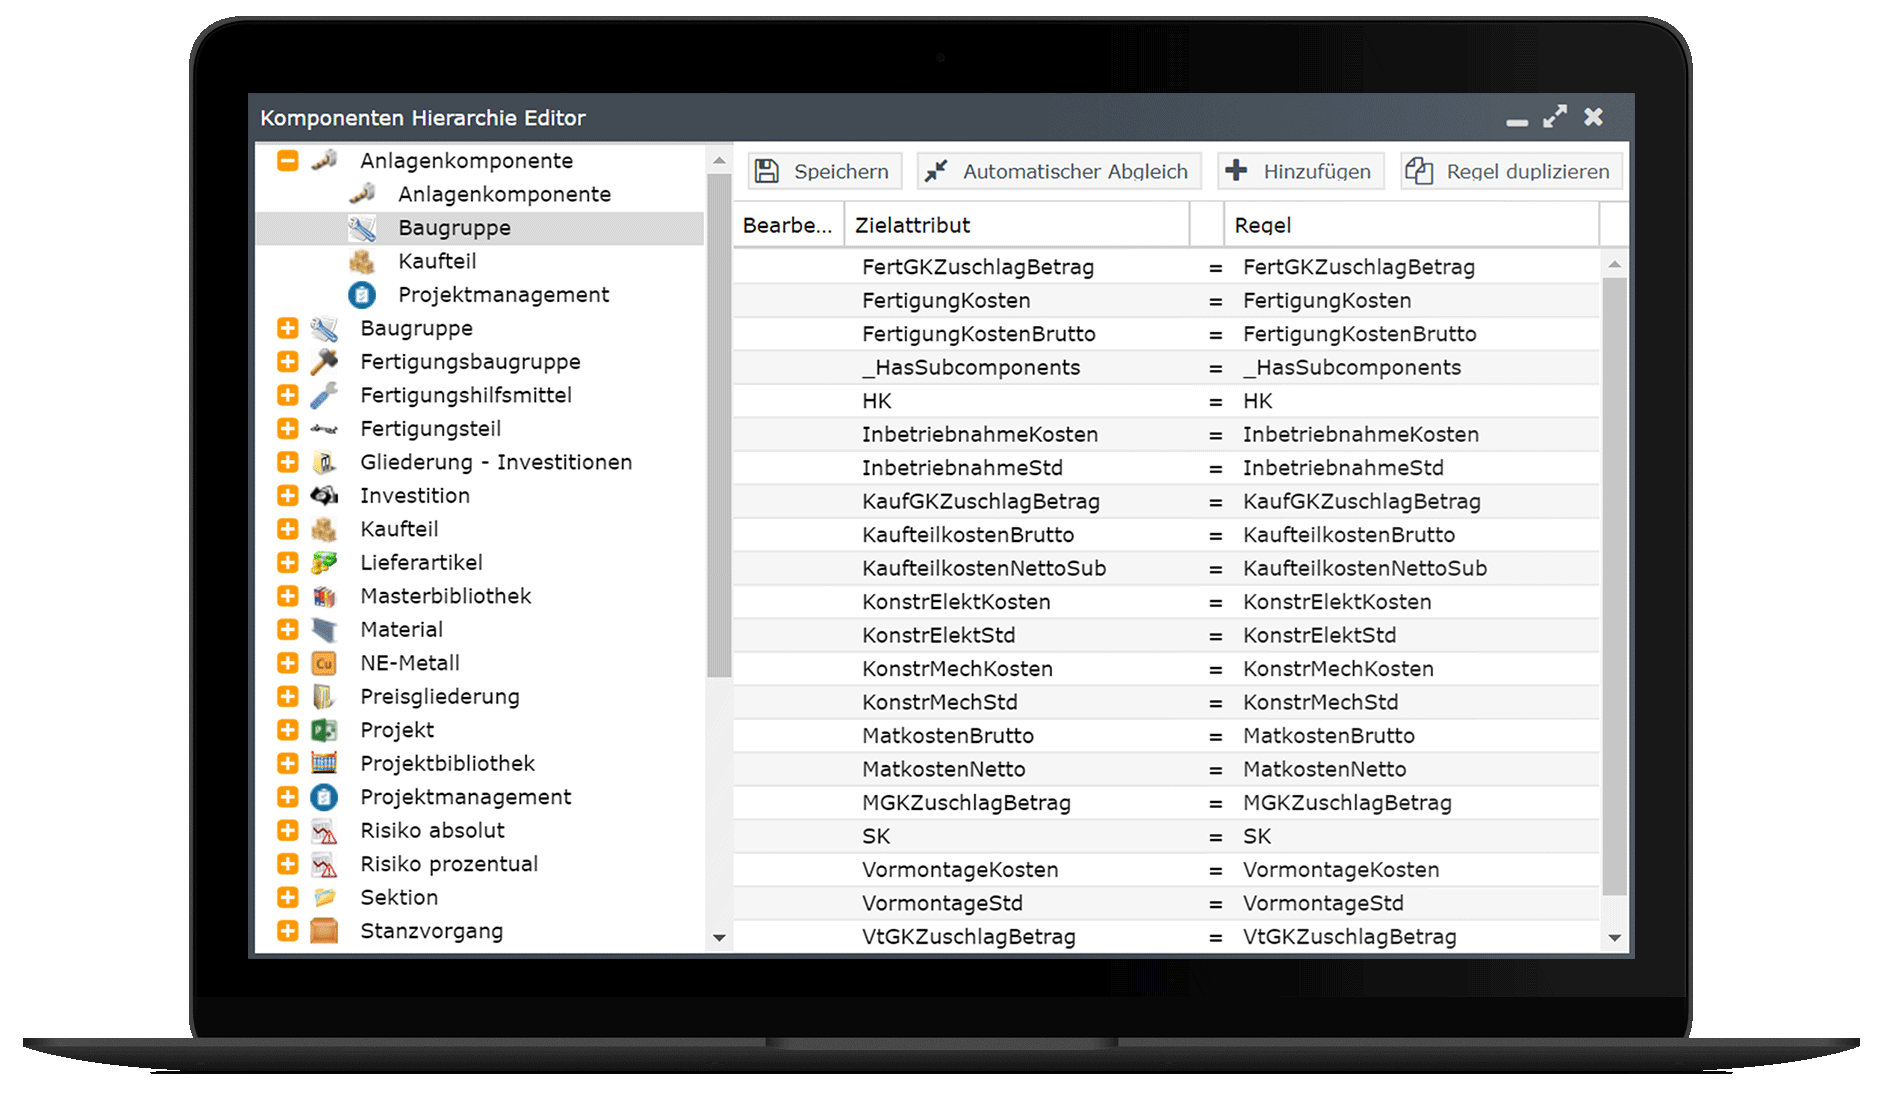Expand the Fertigungsbaugruppe node
The width and height of the screenshot is (1886, 1096).
pos(288,361)
